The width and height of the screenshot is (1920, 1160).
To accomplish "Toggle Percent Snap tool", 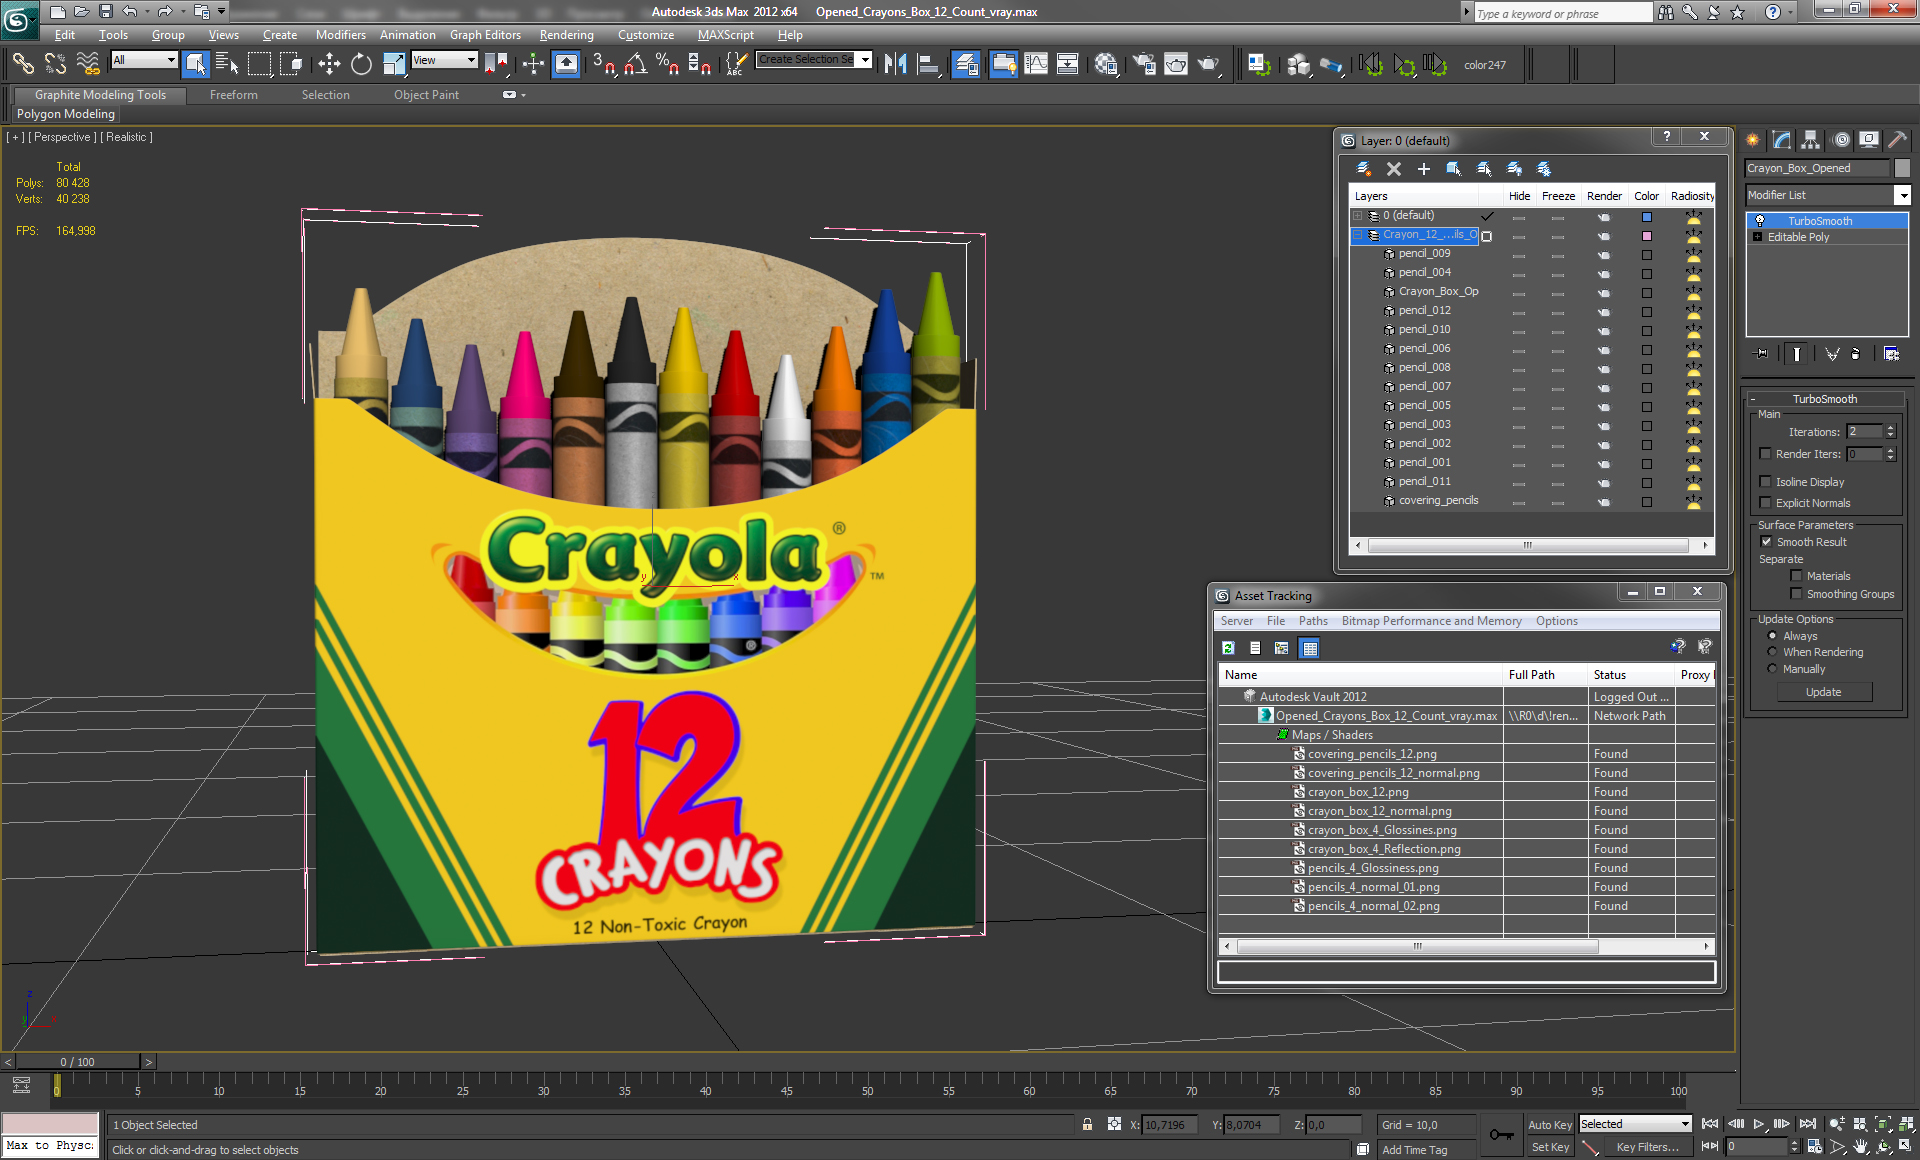I will 667,64.
